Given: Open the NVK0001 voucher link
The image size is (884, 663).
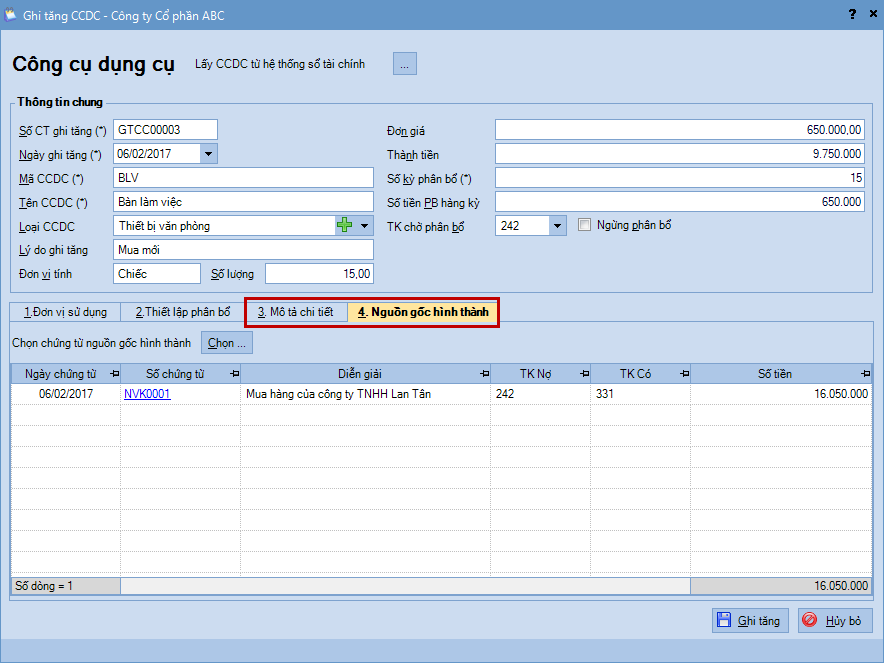Looking at the screenshot, I should [147, 394].
